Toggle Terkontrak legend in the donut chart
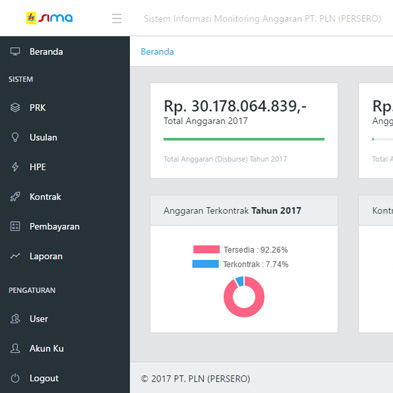Screen dimensions: 393x393 tap(240, 264)
